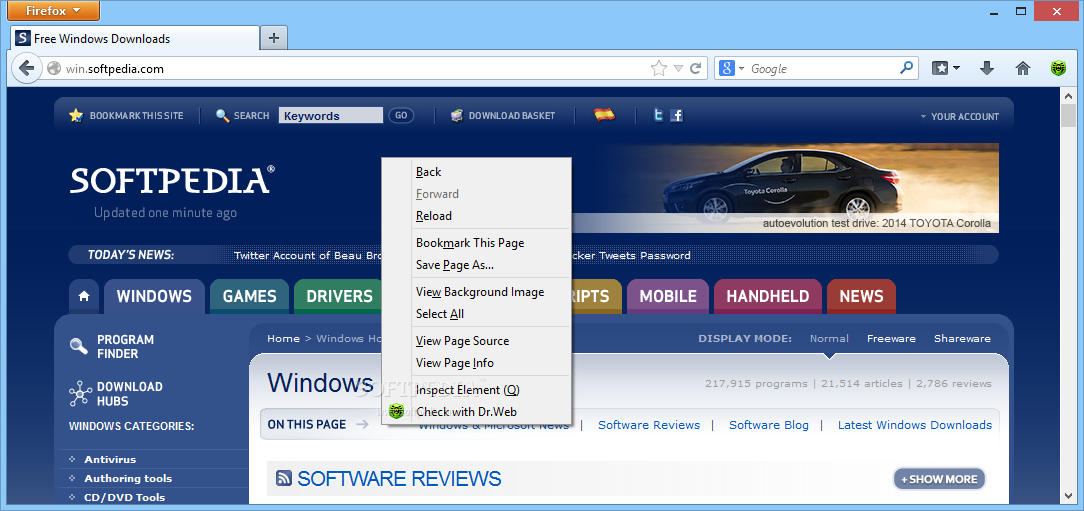
Task: Click the Spanish flag language icon
Action: [x=604, y=115]
